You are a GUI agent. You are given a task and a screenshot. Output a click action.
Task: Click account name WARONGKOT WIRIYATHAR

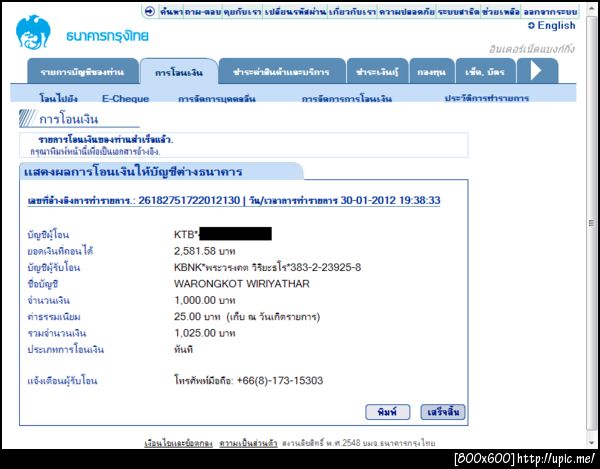(241, 284)
